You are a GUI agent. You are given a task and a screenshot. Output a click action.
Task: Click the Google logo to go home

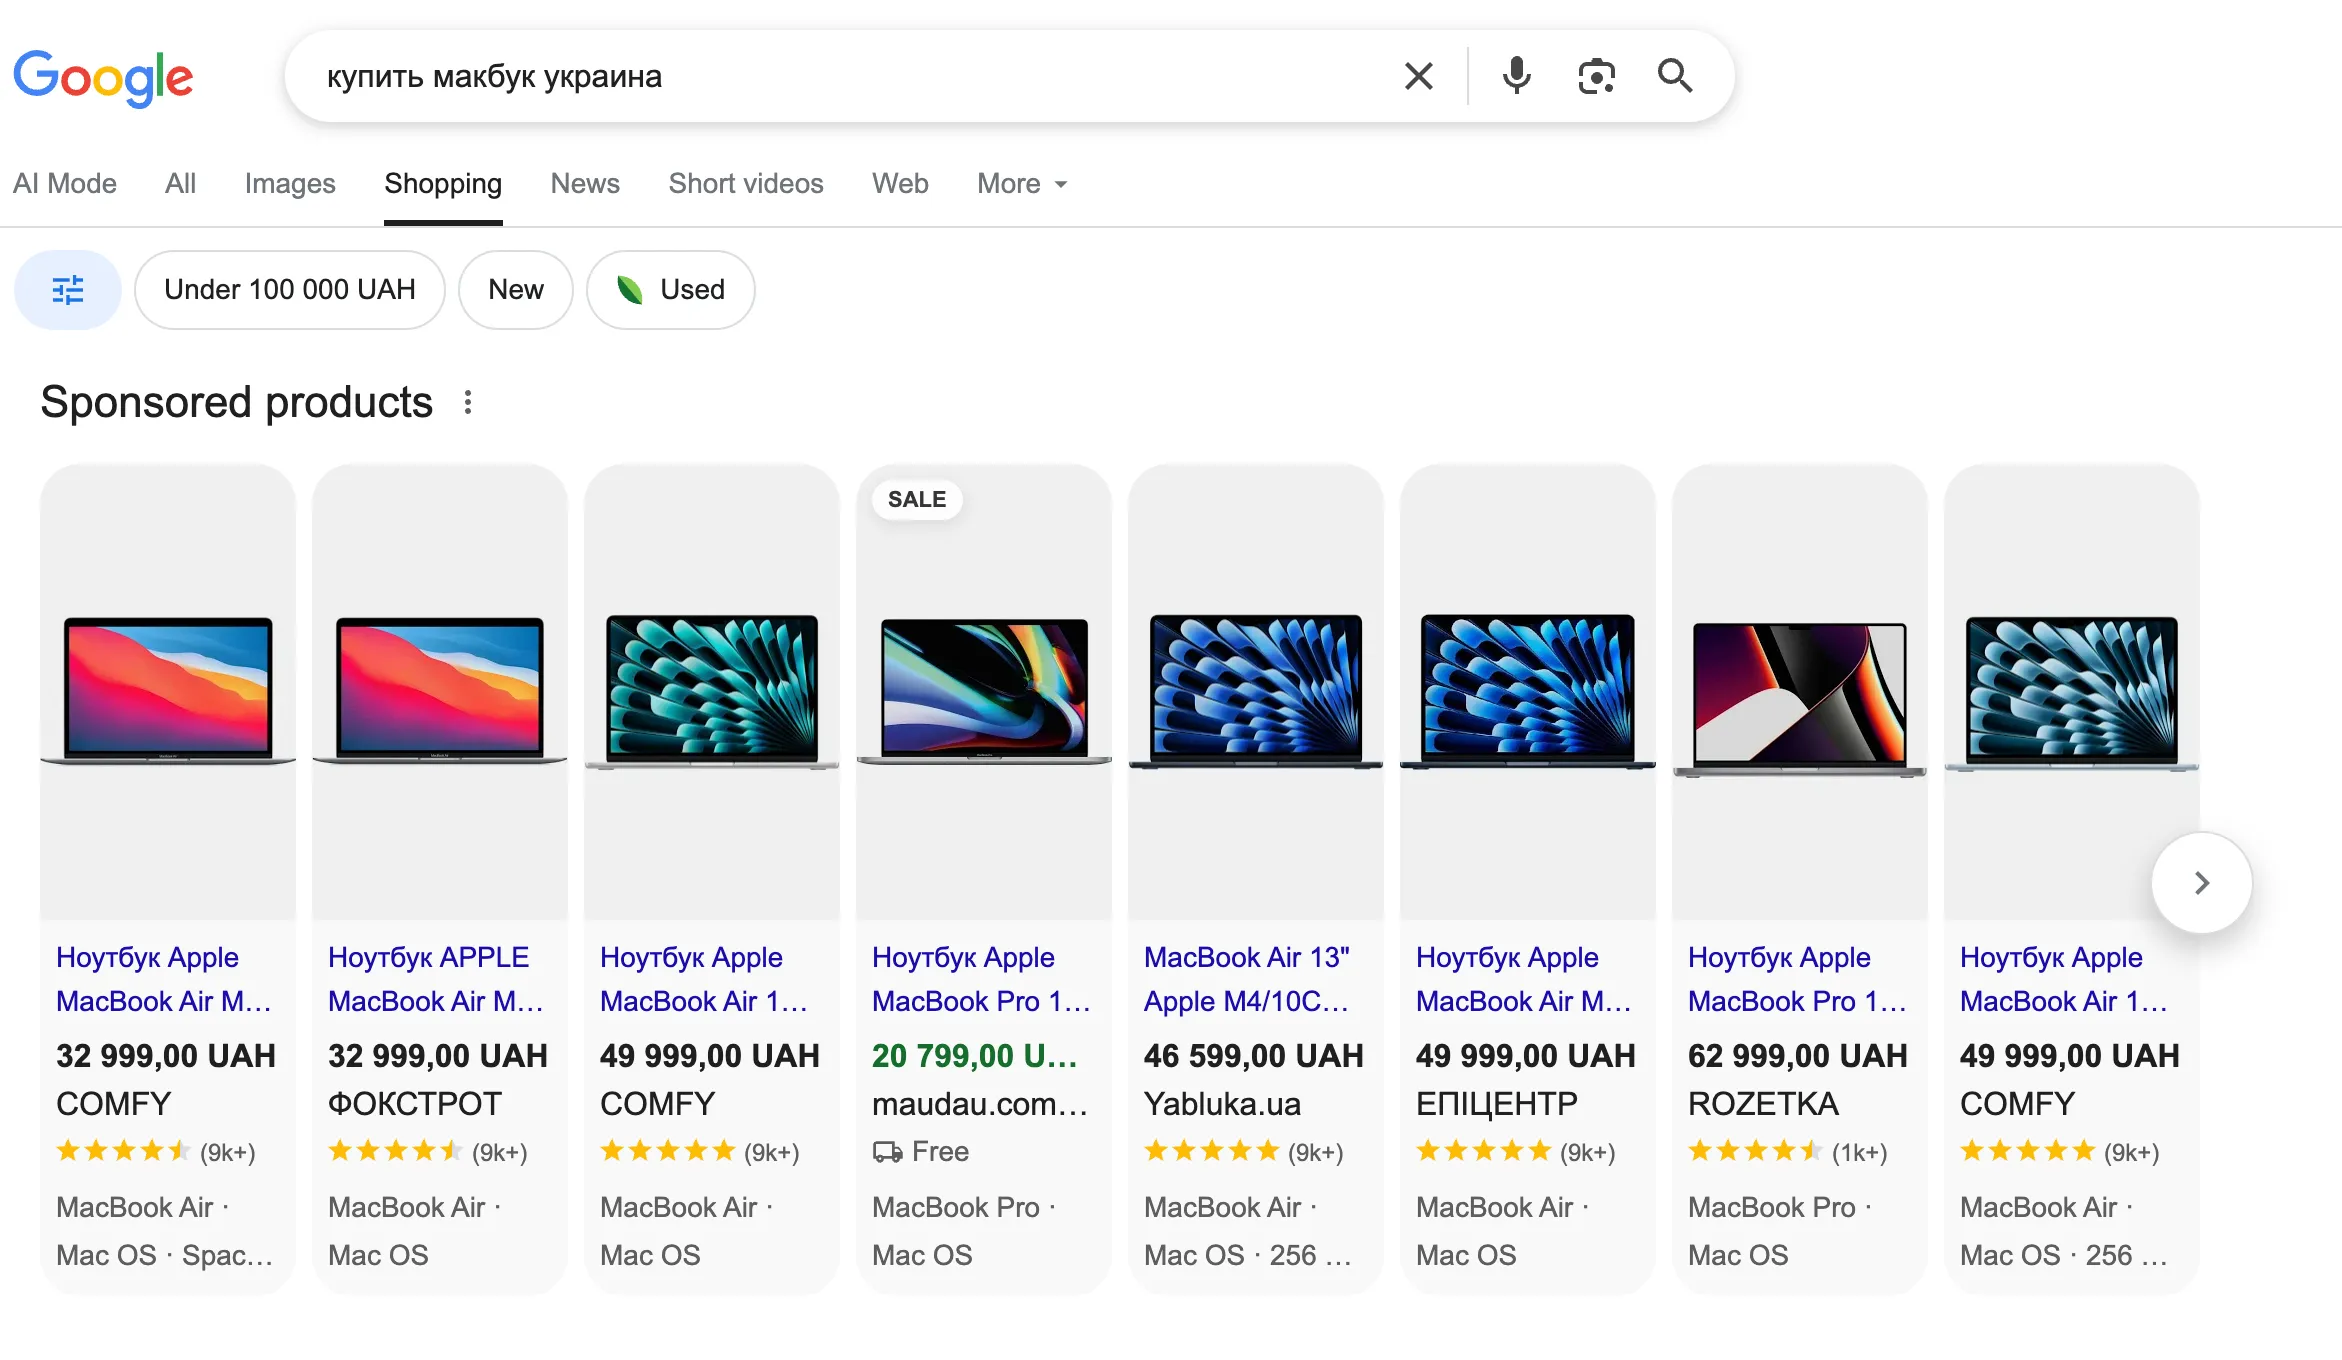(103, 78)
